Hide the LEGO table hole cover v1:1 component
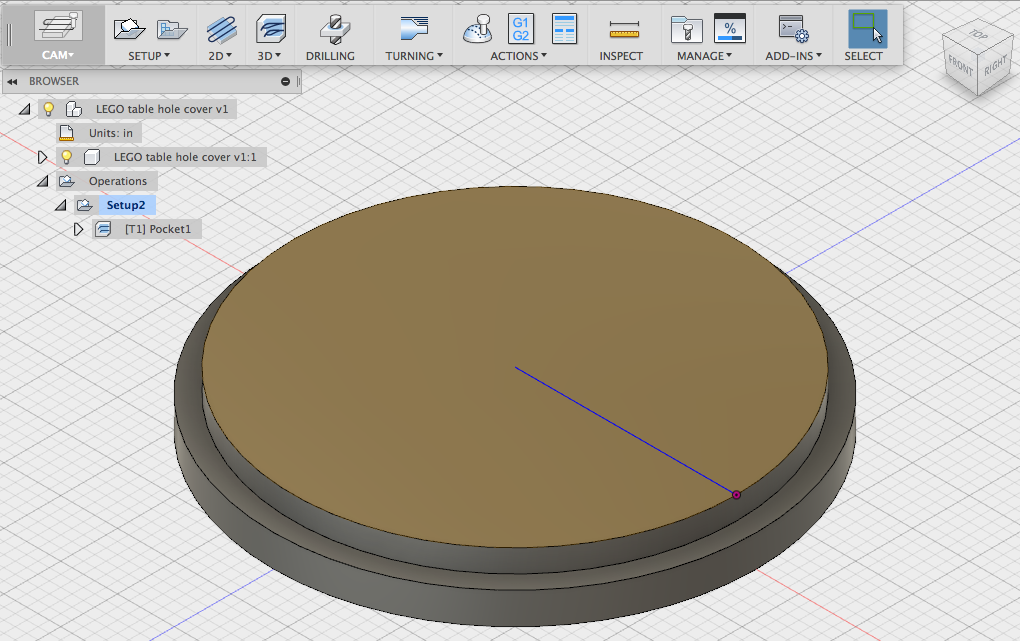The width and height of the screenshot is (1020, 641). pyautogui.click(x=66, y=156)
